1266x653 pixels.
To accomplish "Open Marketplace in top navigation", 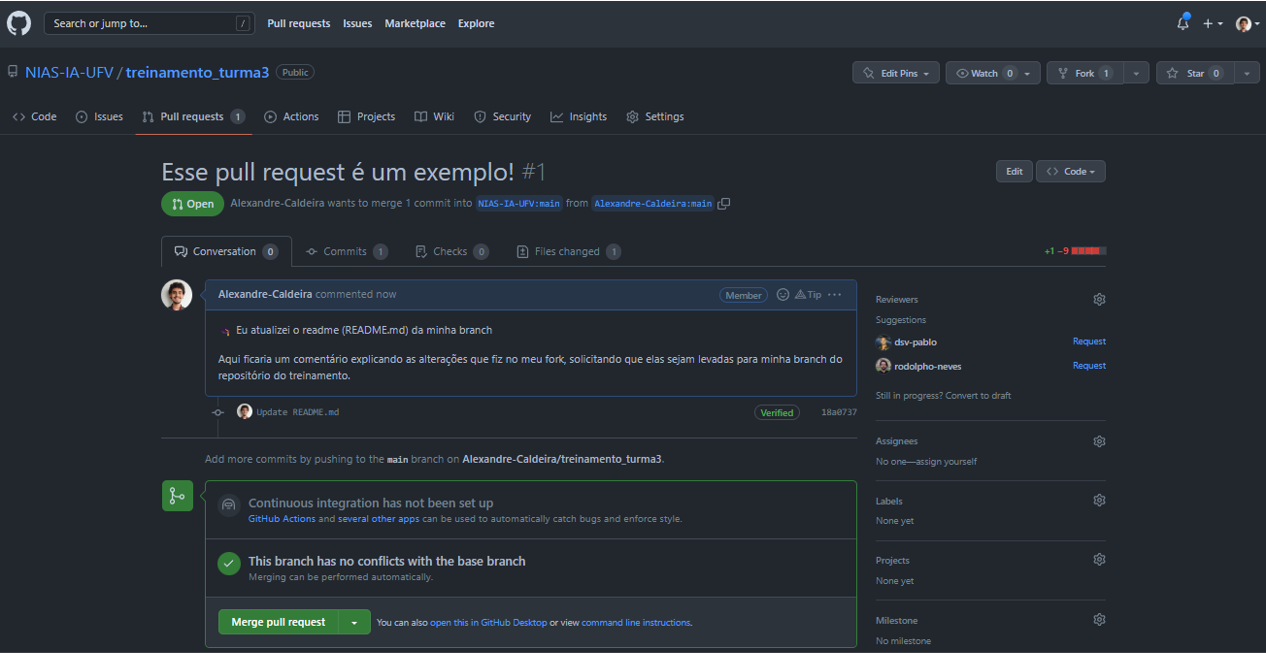I will [x=415, y=23].
